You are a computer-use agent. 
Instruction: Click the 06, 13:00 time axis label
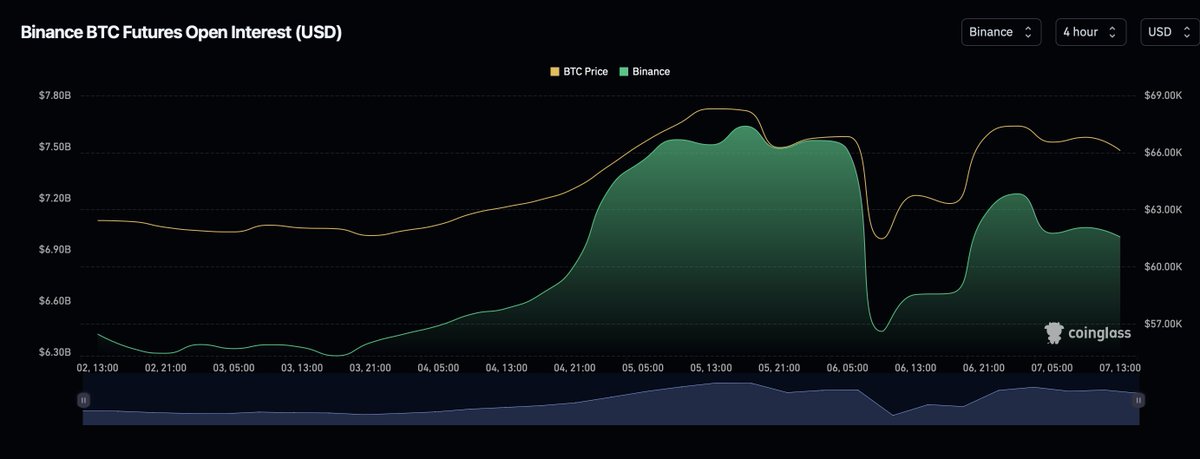pyautogui.click(x=915, y=368)
